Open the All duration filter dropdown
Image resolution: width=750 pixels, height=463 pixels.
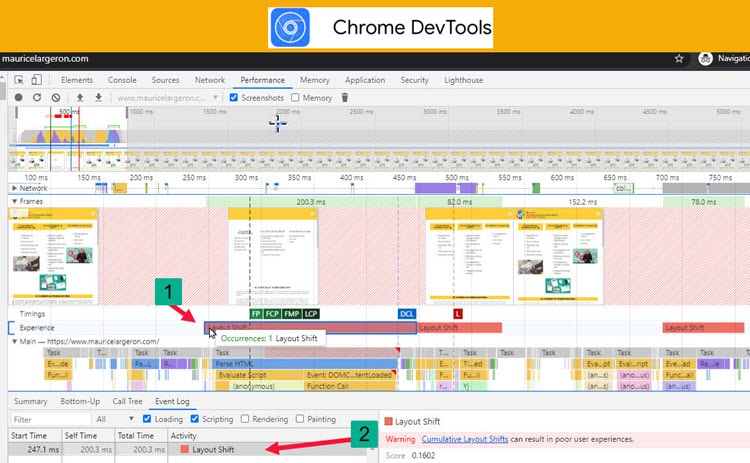(x=115, y=419)
